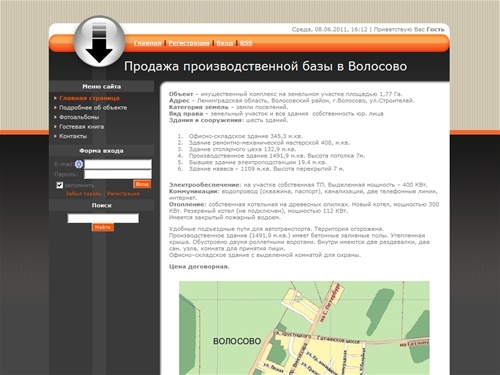Image resolution: width=500 pixels, height=375 pixels.
Task: Click the page title 'Продажа производственной базы в Волосово'
Action: pyautogui.click(x=265, y=66)
